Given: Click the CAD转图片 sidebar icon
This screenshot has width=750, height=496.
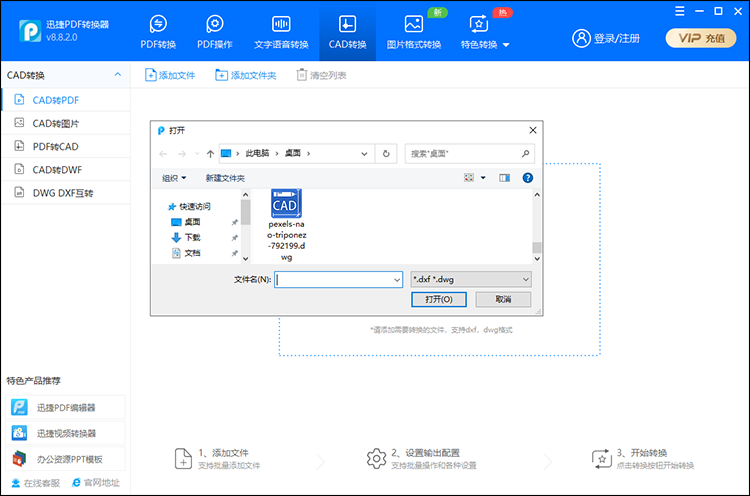Looking at the screenshot, I should point(19,123).
